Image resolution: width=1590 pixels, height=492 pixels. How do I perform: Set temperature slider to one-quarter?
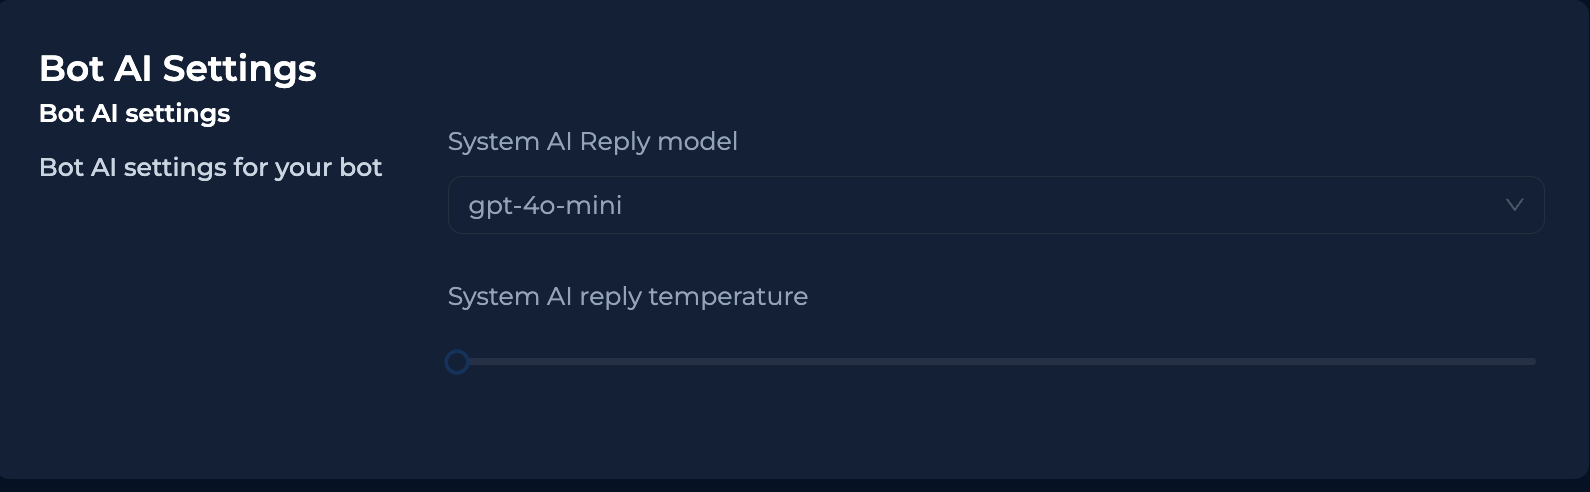pos(727,362)
